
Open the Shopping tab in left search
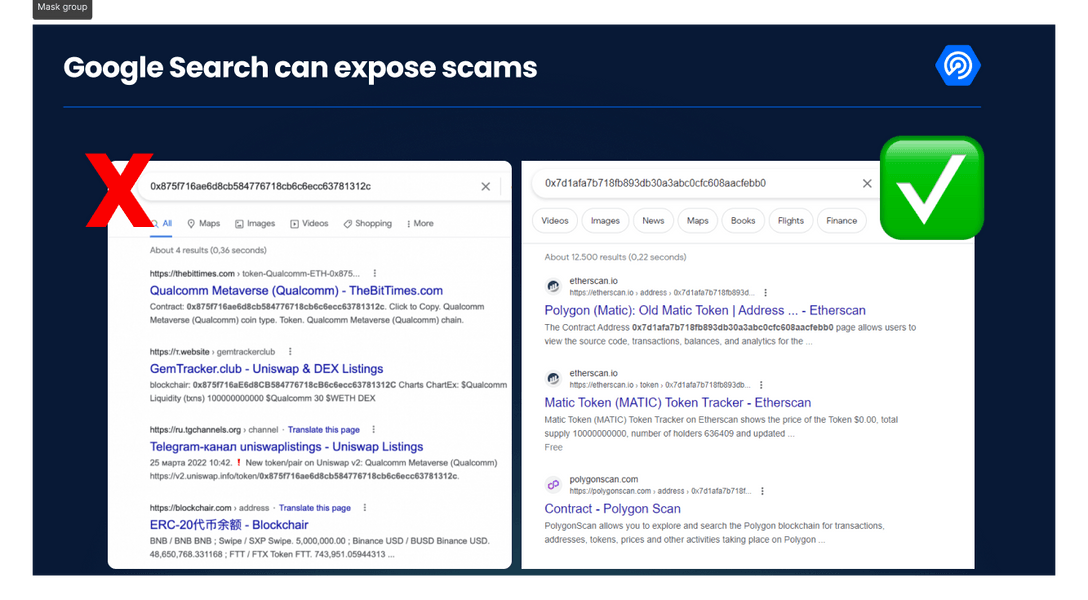[367, 223]
